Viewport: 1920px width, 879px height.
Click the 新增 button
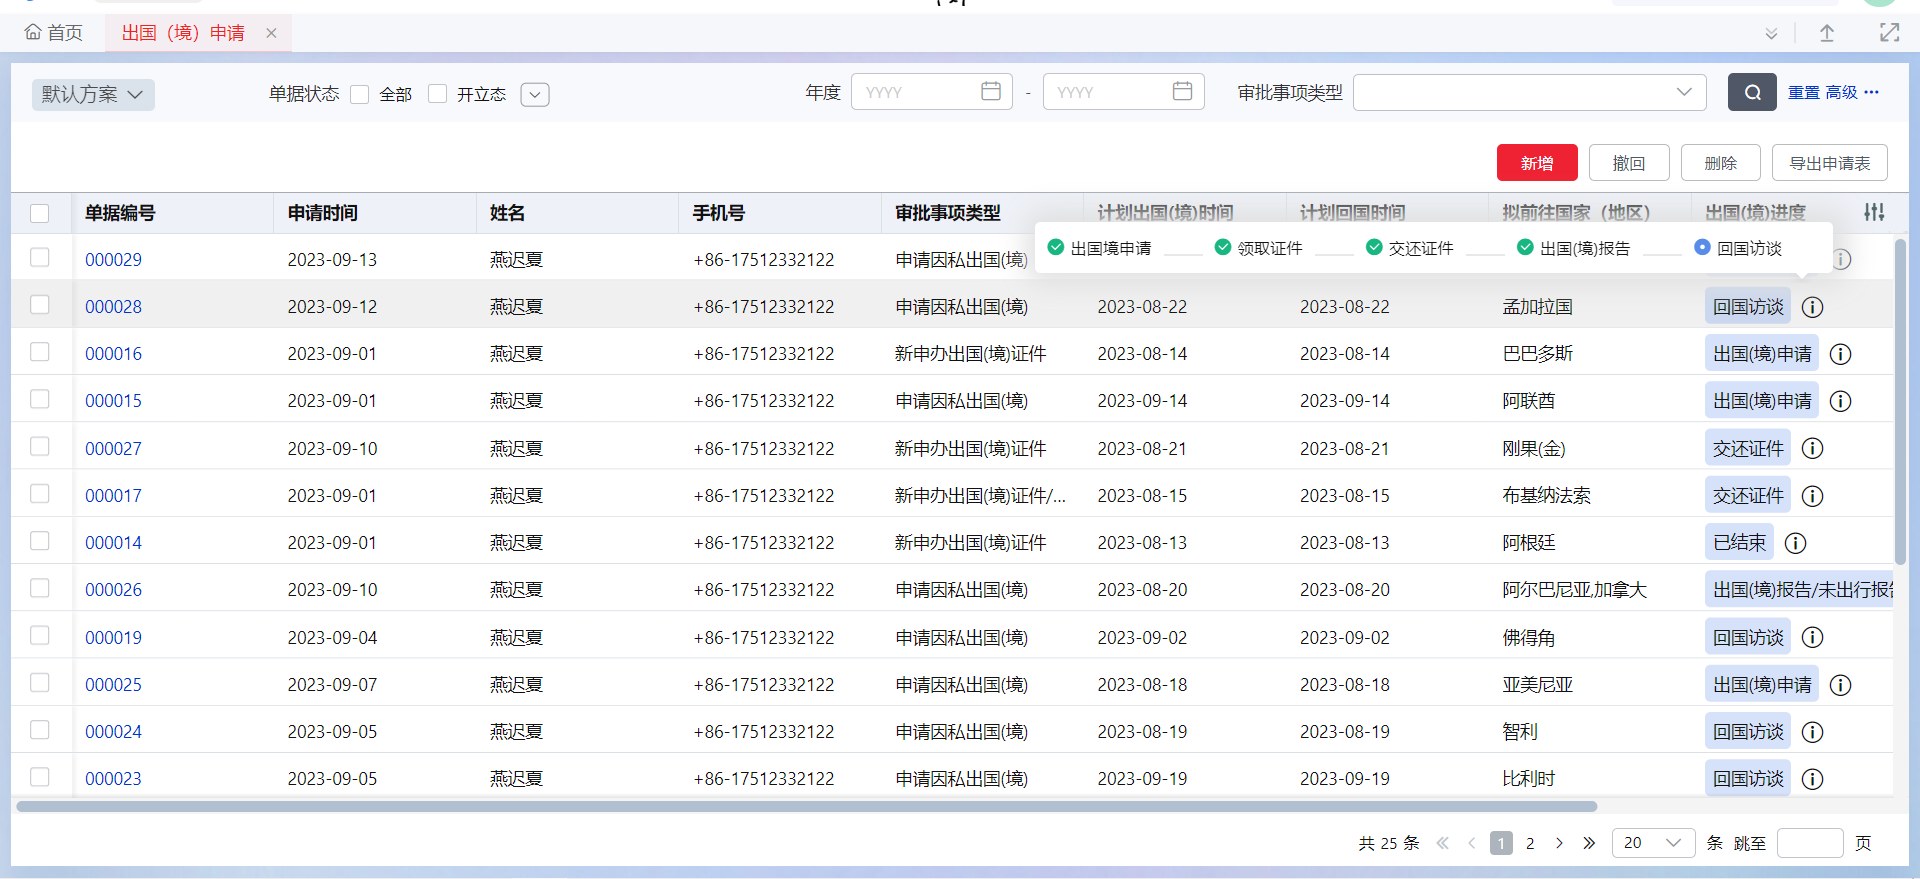point(1537,163)
